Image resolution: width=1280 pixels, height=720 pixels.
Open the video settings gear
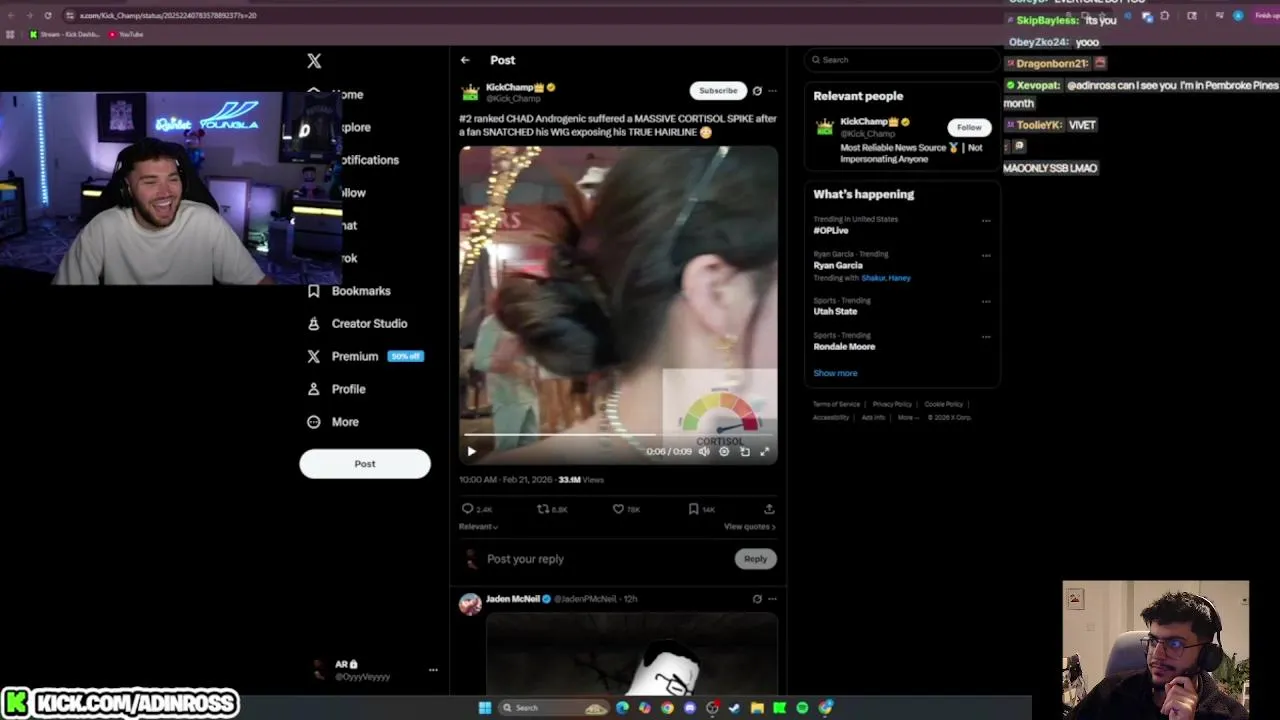(724, 452)
